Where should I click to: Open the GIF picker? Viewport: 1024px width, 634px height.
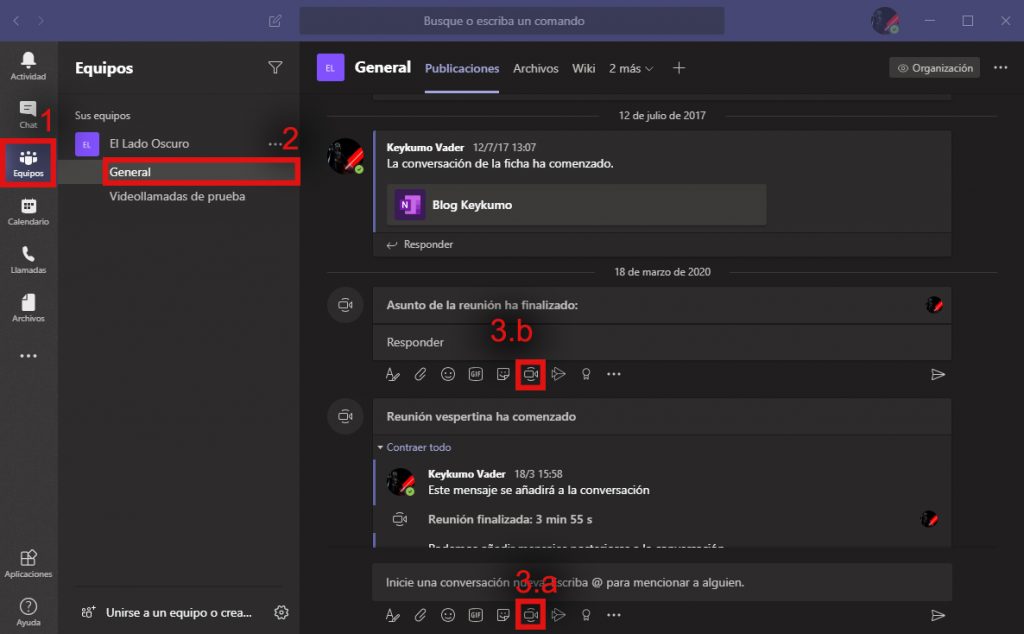pos(475,615)
